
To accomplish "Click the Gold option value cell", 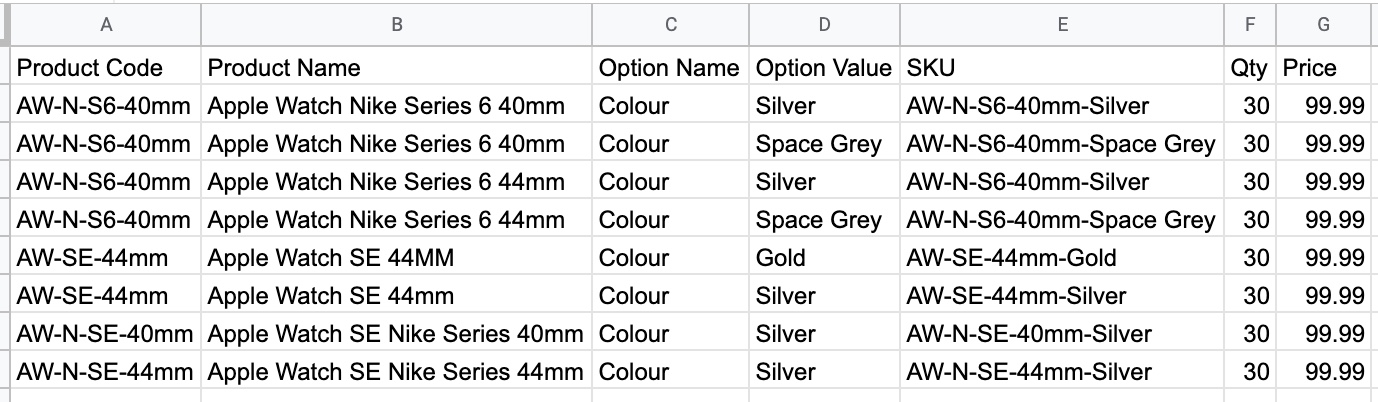I will 781,258.
